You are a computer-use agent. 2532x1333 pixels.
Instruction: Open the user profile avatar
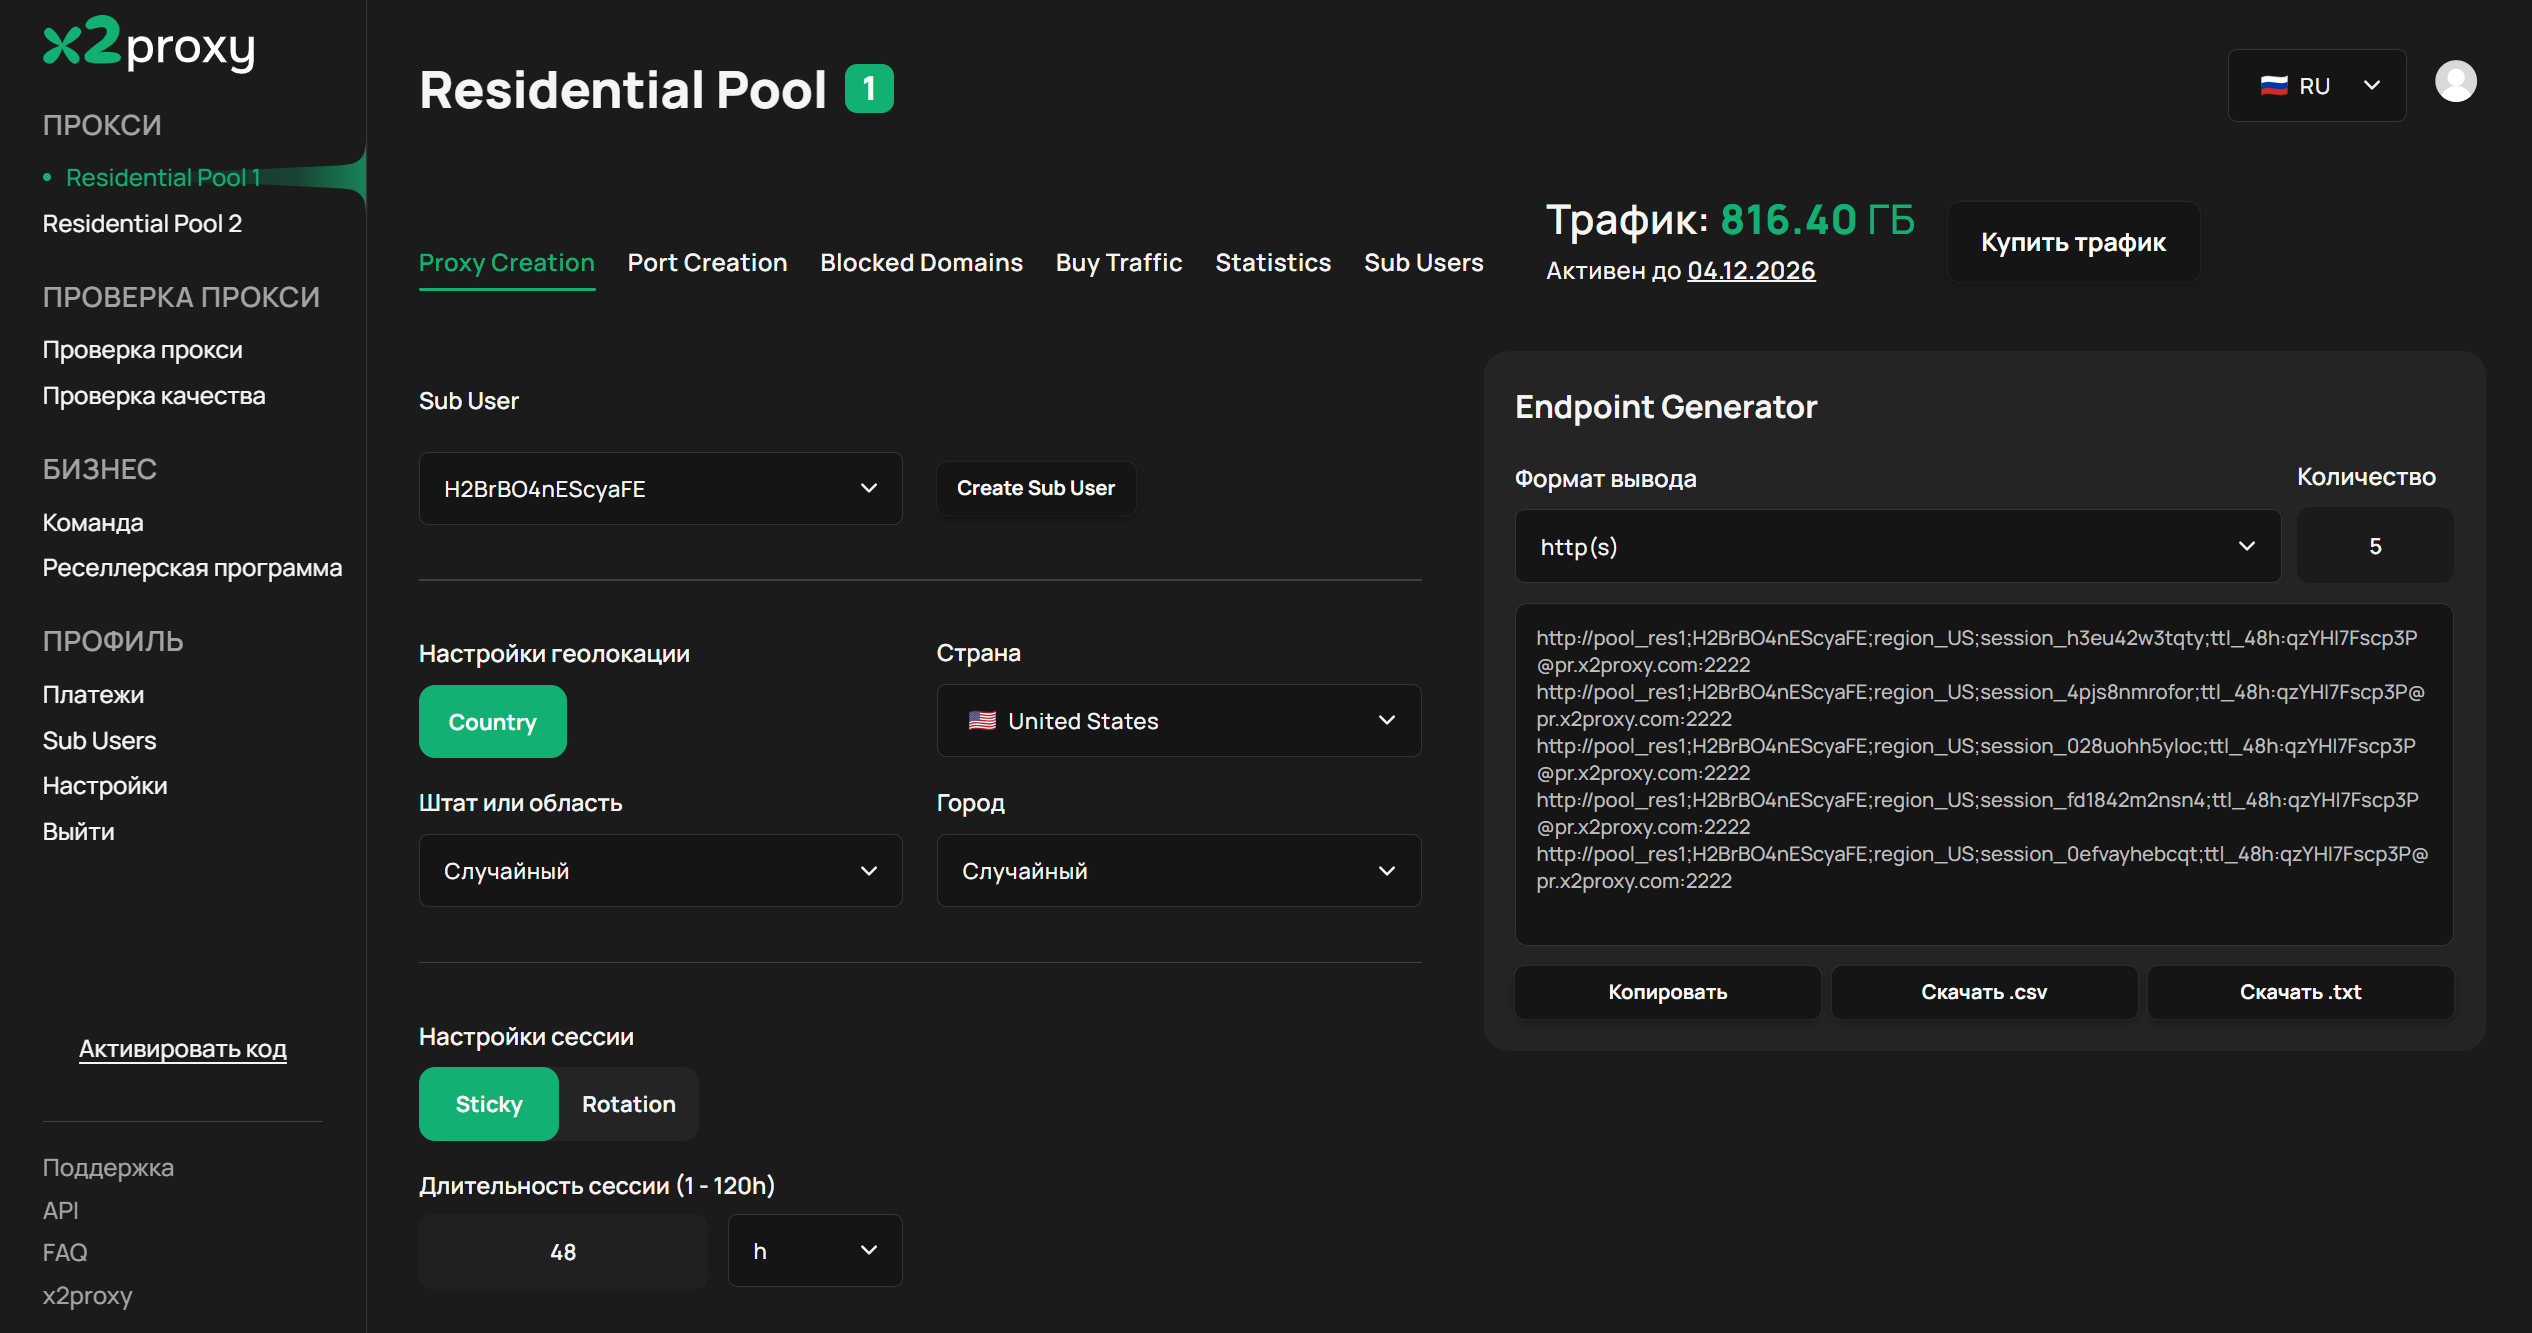pos(2455,81)
